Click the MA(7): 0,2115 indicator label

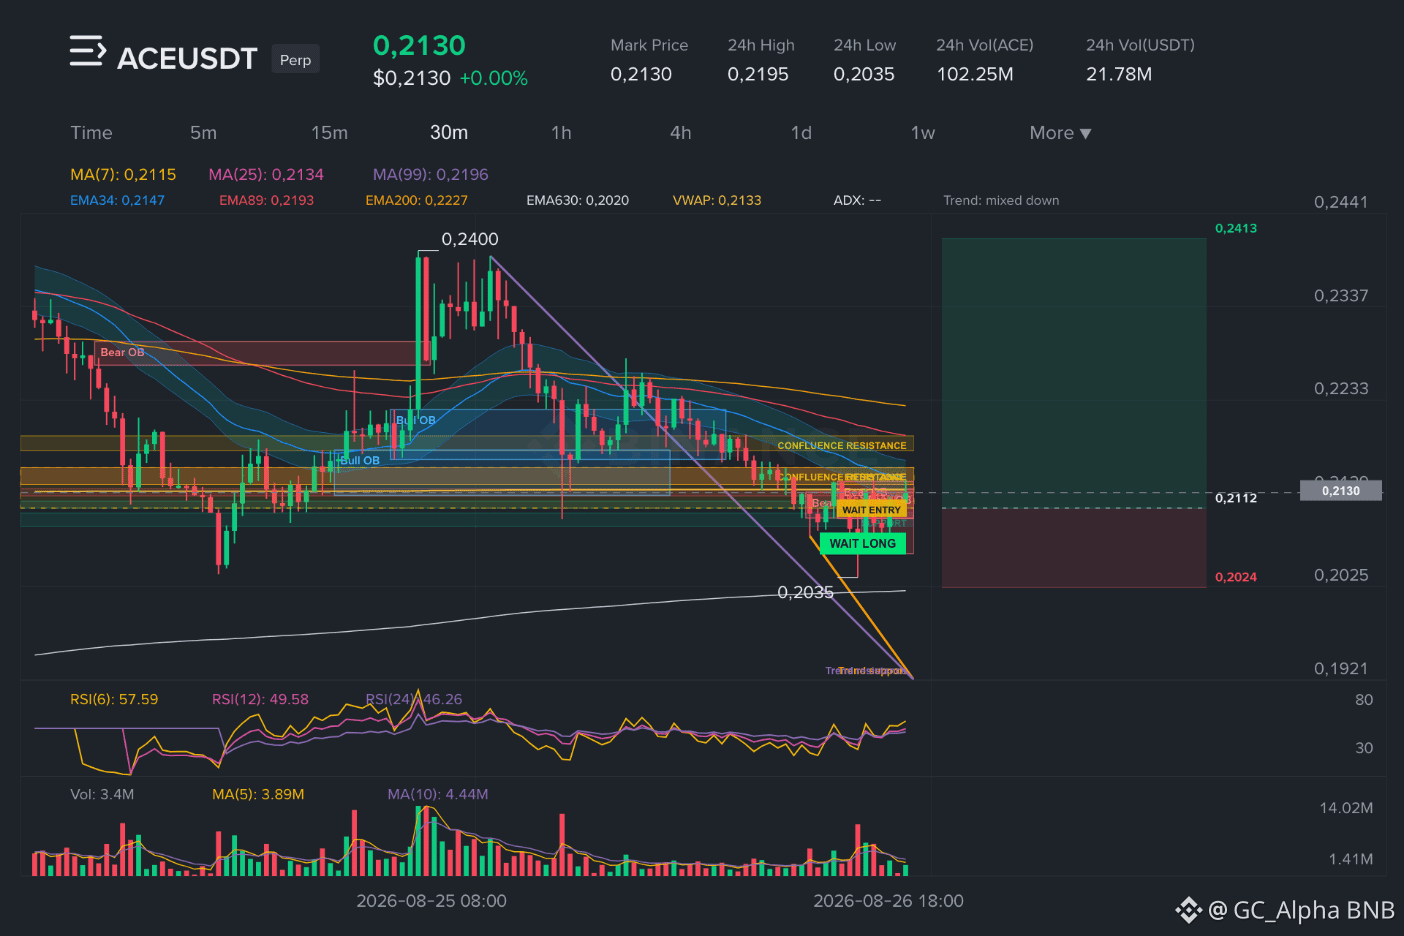(123, 174)
